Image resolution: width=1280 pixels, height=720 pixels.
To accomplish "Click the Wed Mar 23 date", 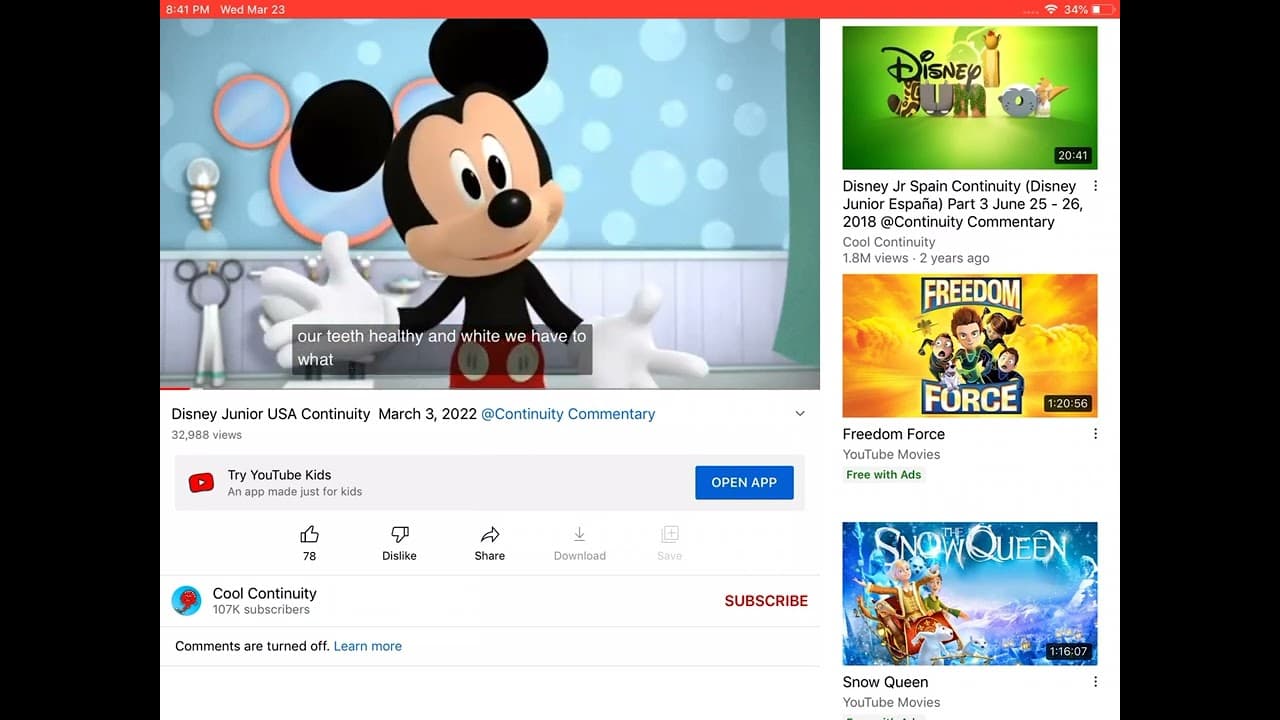I will (252, 9).
